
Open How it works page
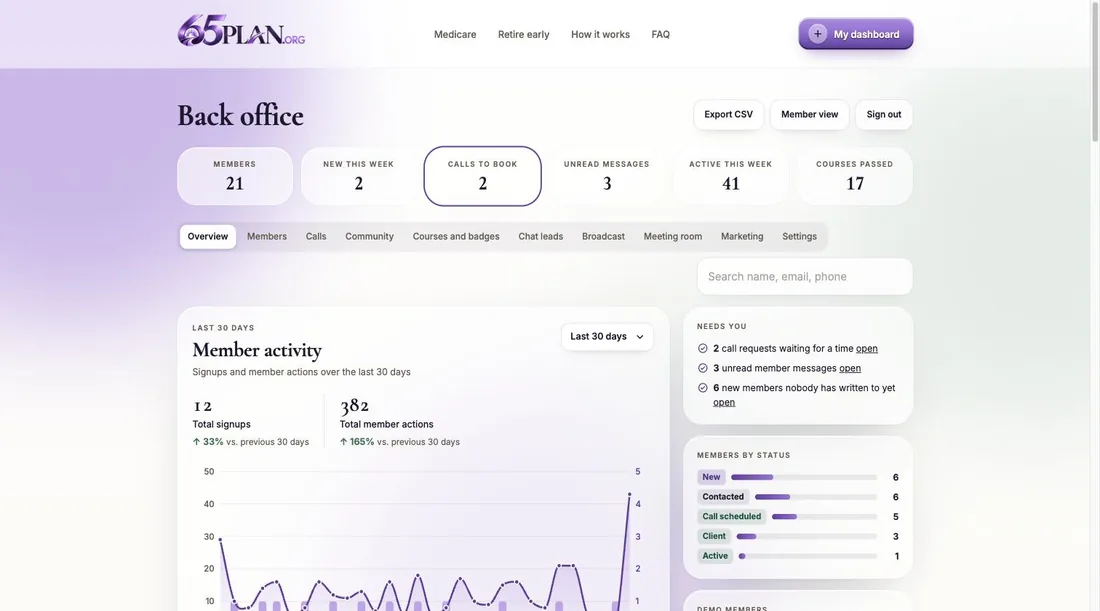tap(600, 34)
